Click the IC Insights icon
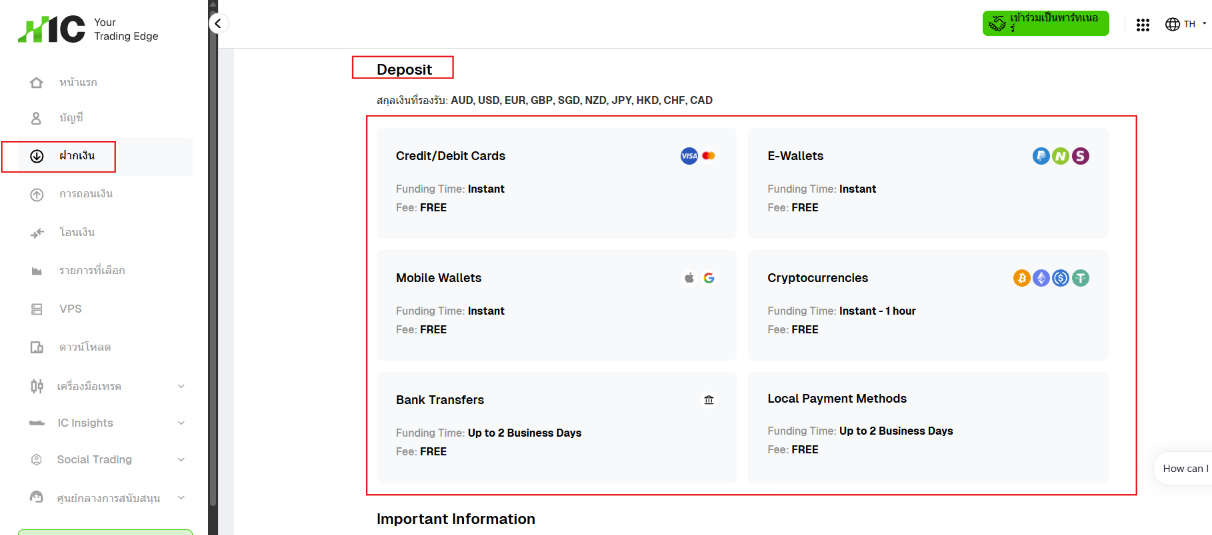Viewport: 1212px width, 535px height. (x=37, y=423)
